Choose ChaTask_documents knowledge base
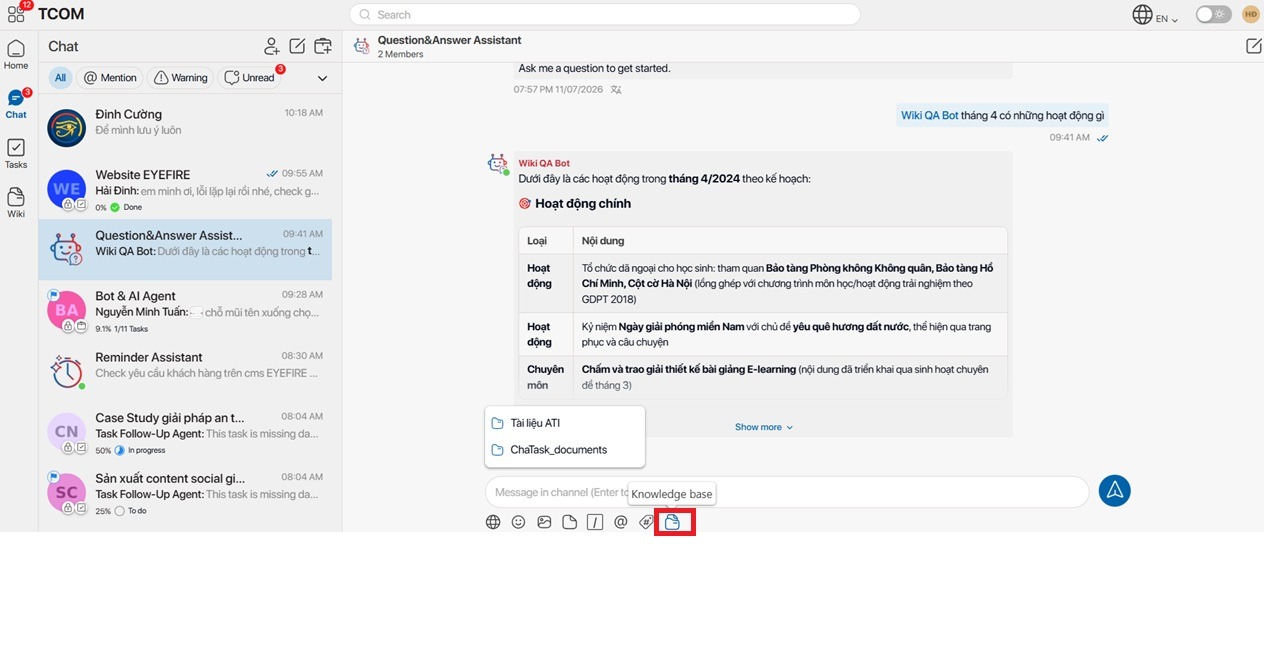1264x648 pixels. coord(565,450)
